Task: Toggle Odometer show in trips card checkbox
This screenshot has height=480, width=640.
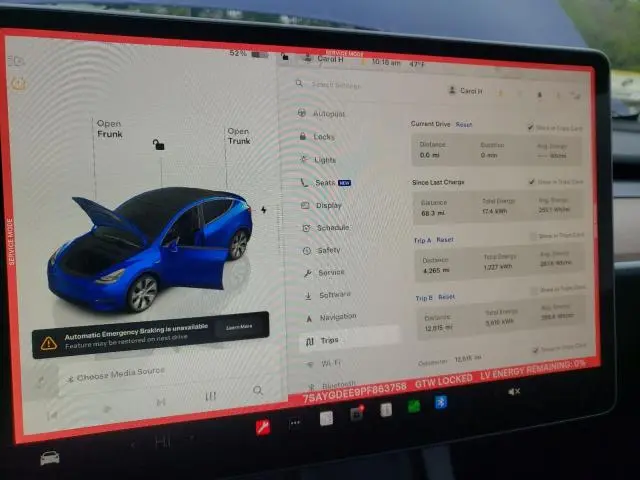Action: point(535,350)
